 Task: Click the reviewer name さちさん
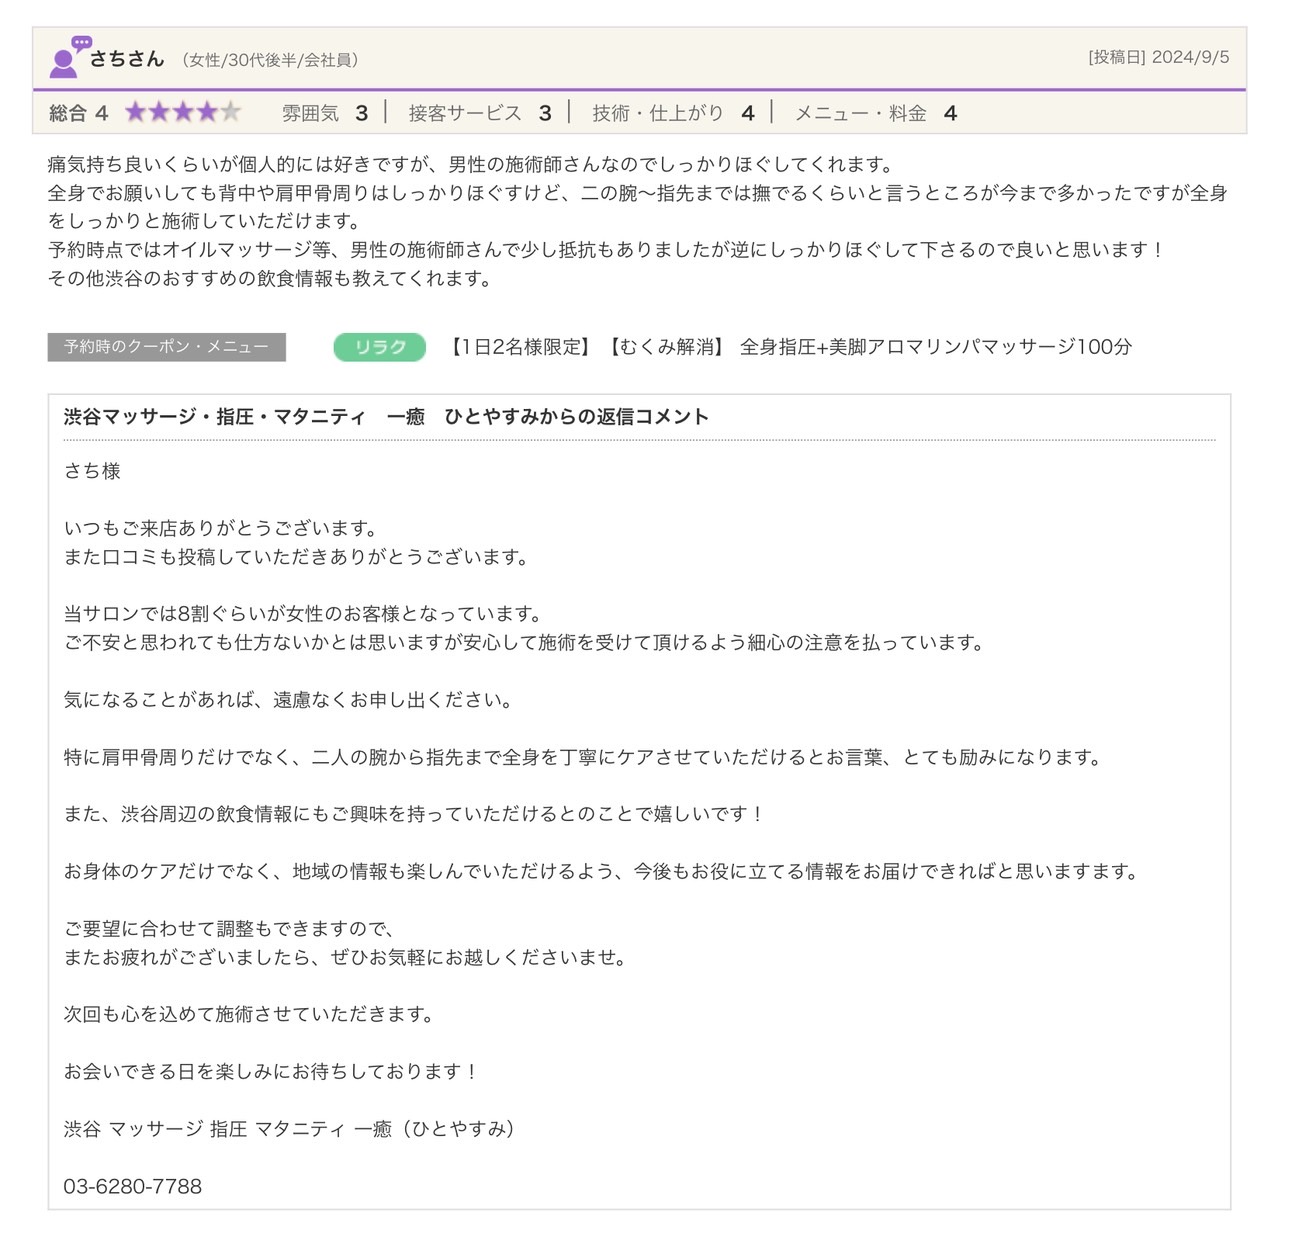(x=127, y=59)
